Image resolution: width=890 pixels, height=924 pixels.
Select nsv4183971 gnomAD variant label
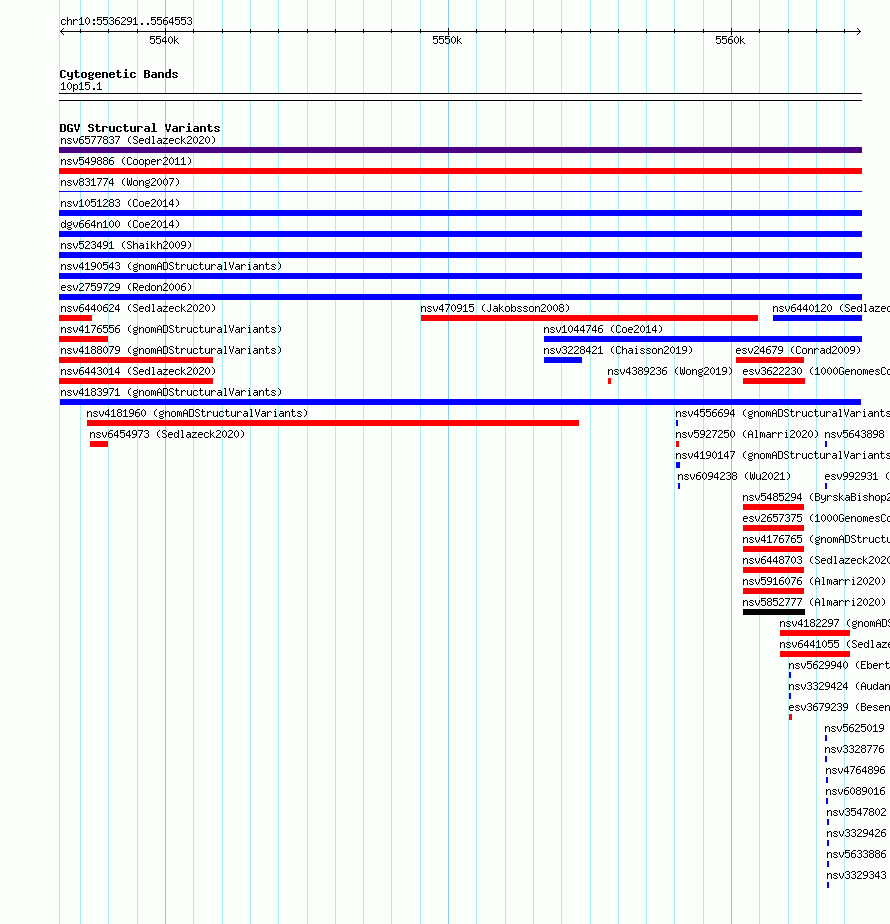pos(171,392)
